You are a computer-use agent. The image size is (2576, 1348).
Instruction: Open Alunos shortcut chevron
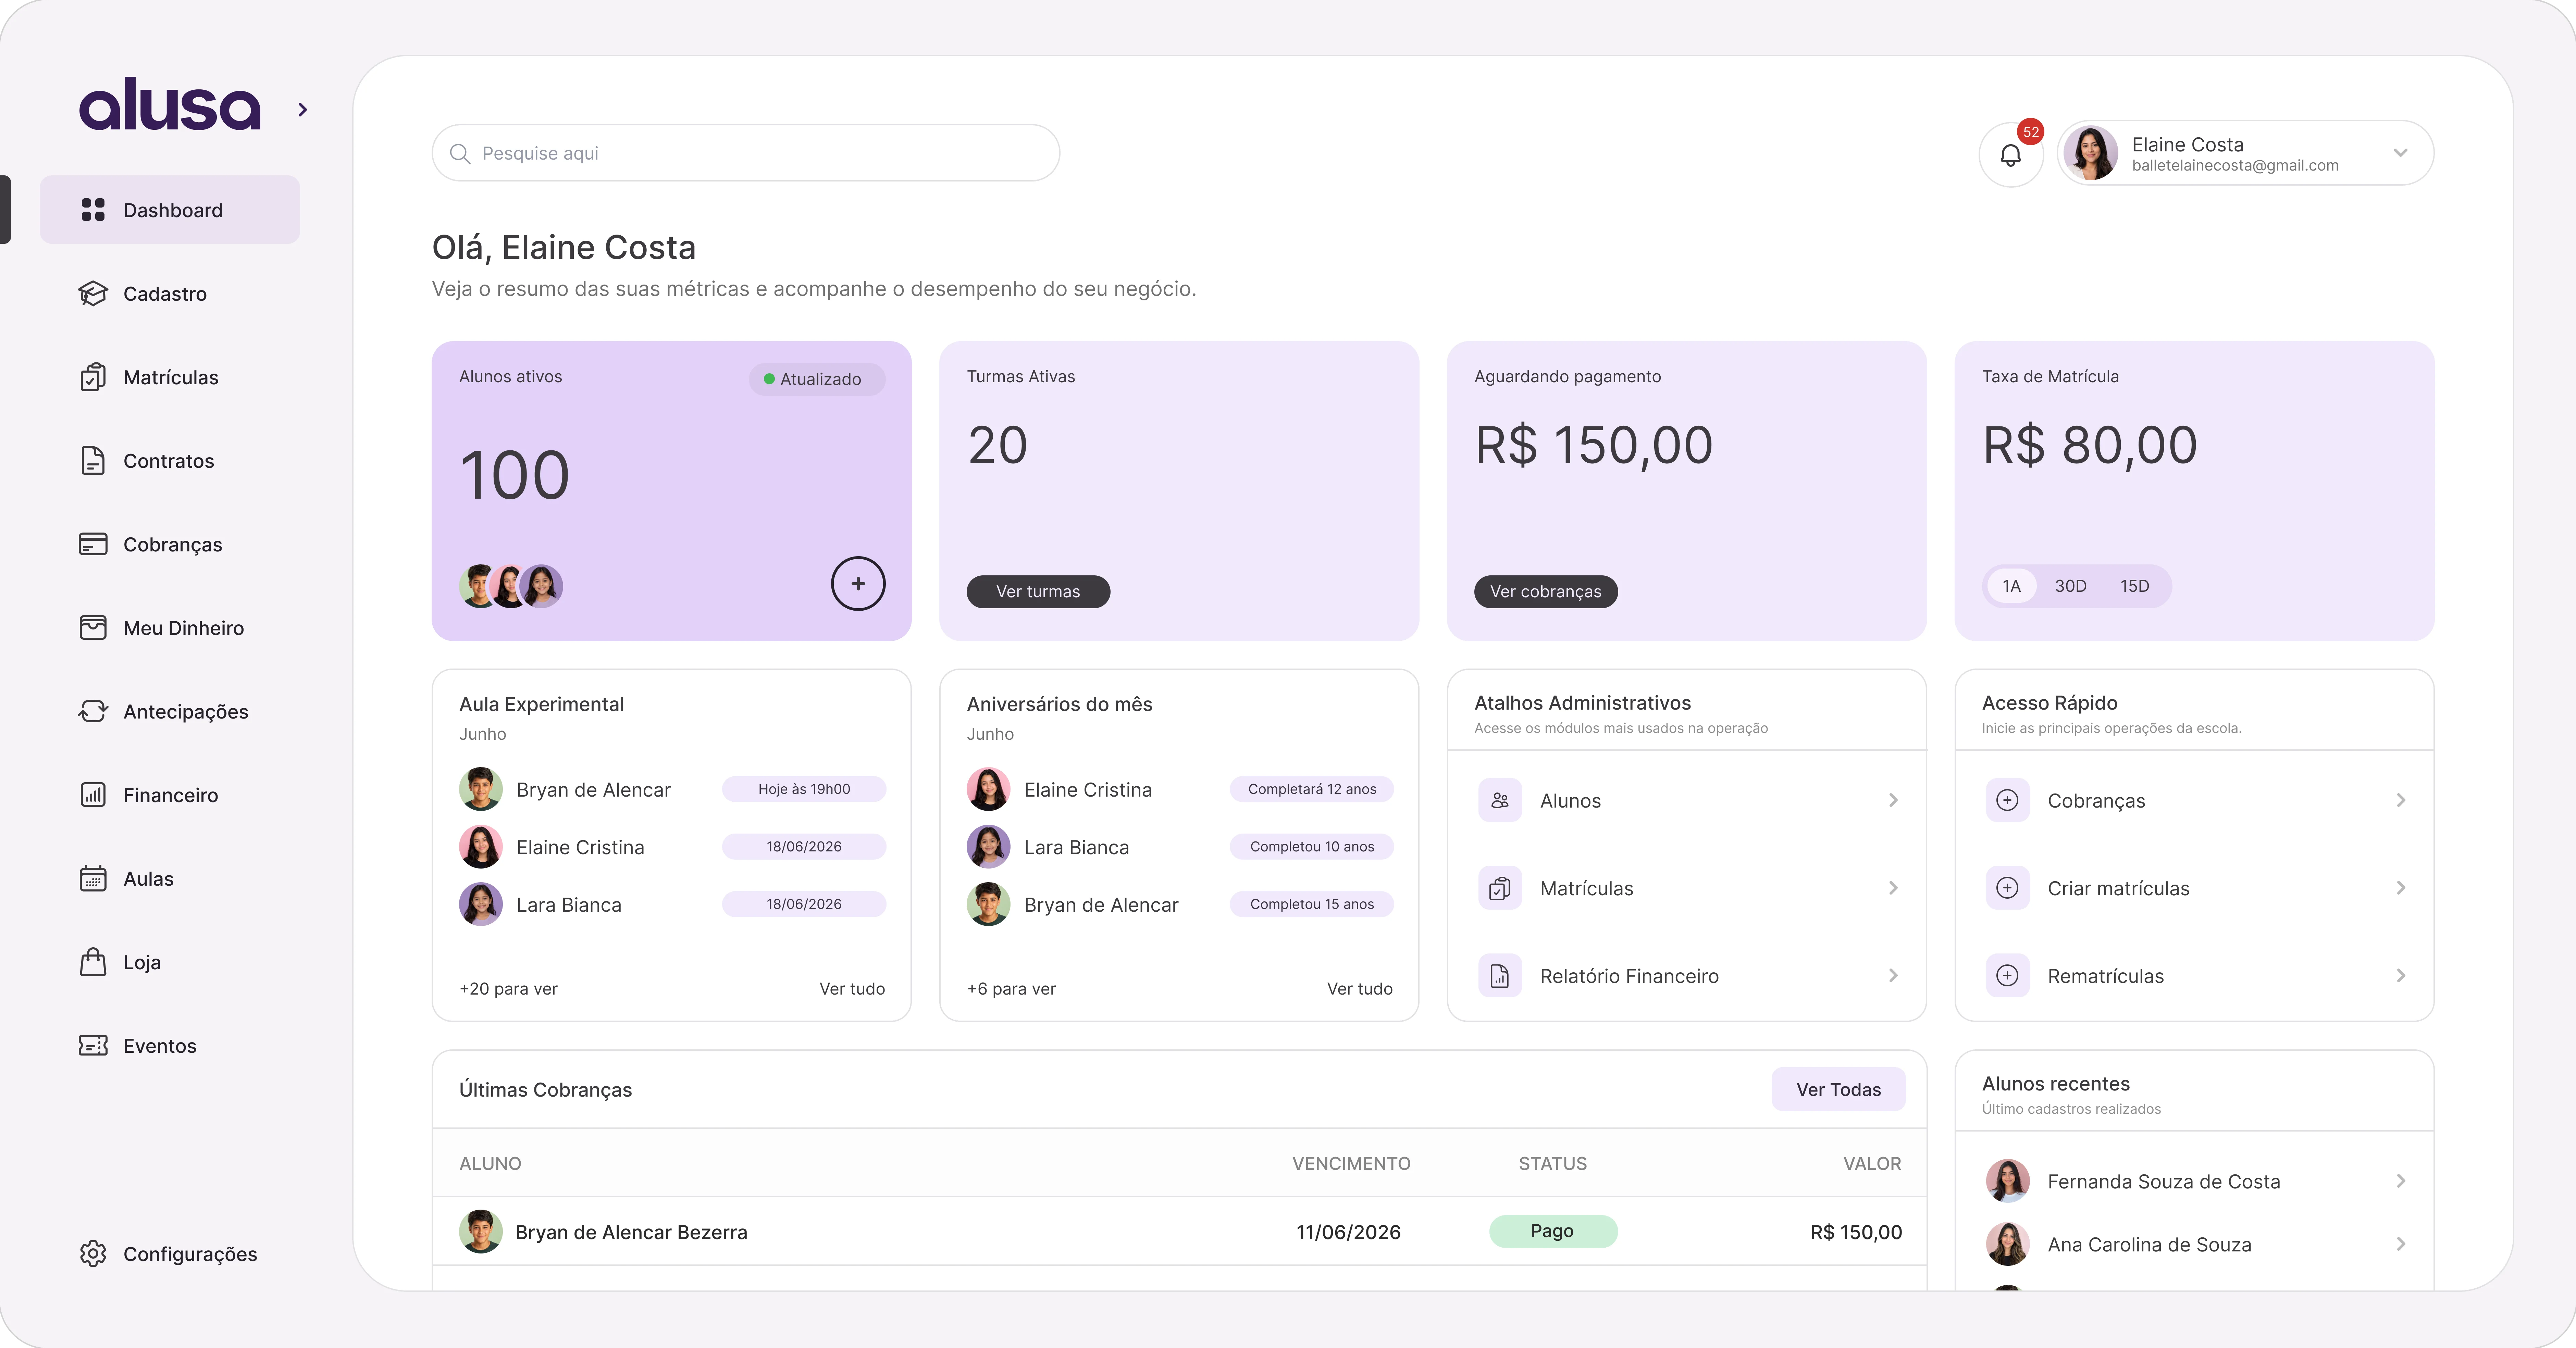click(x=1893, y=800)
